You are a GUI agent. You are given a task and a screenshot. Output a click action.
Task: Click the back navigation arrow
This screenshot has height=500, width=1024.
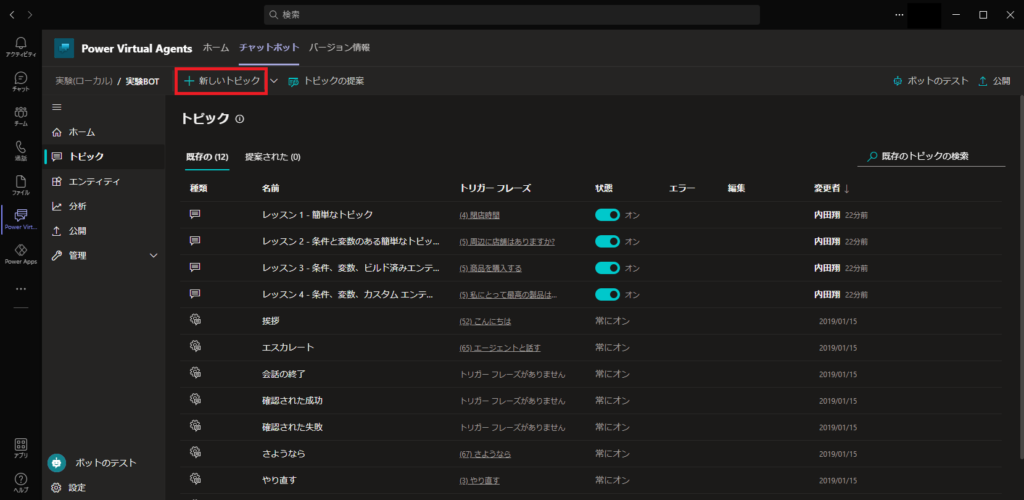[12, 14]
